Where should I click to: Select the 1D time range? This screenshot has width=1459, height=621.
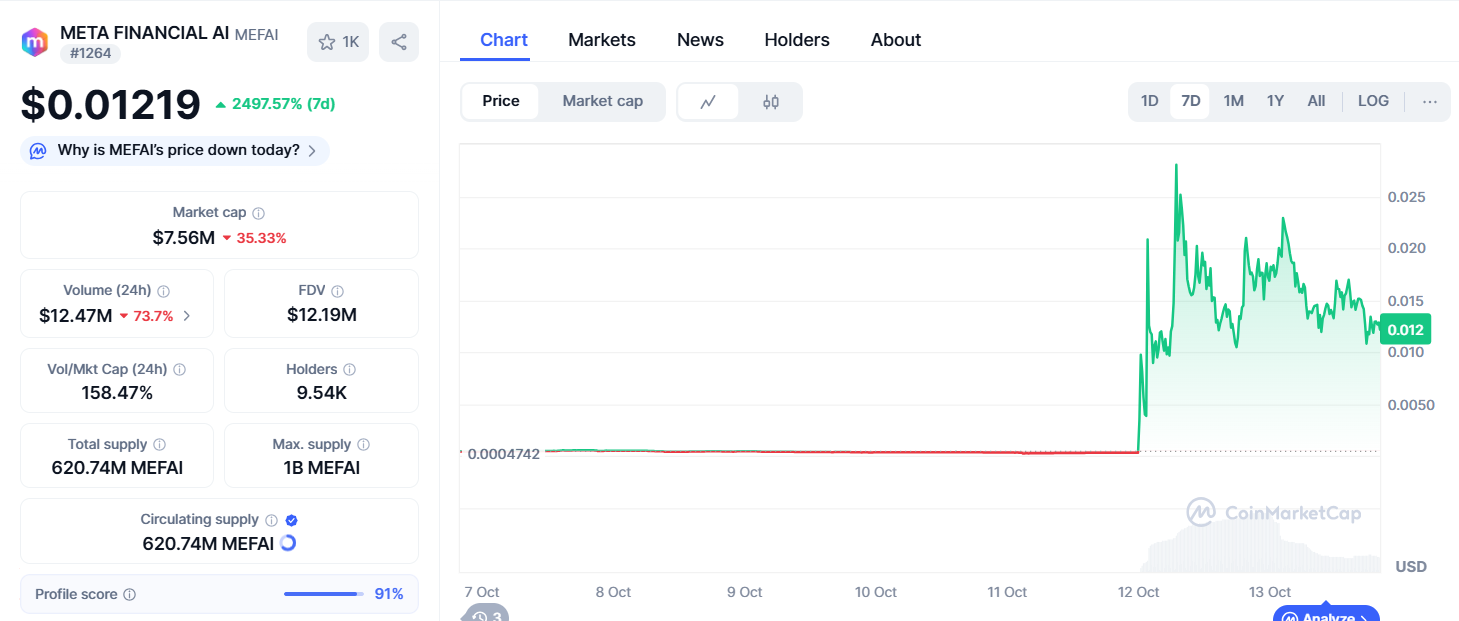pyautogui.click(x=1149, y=101)
